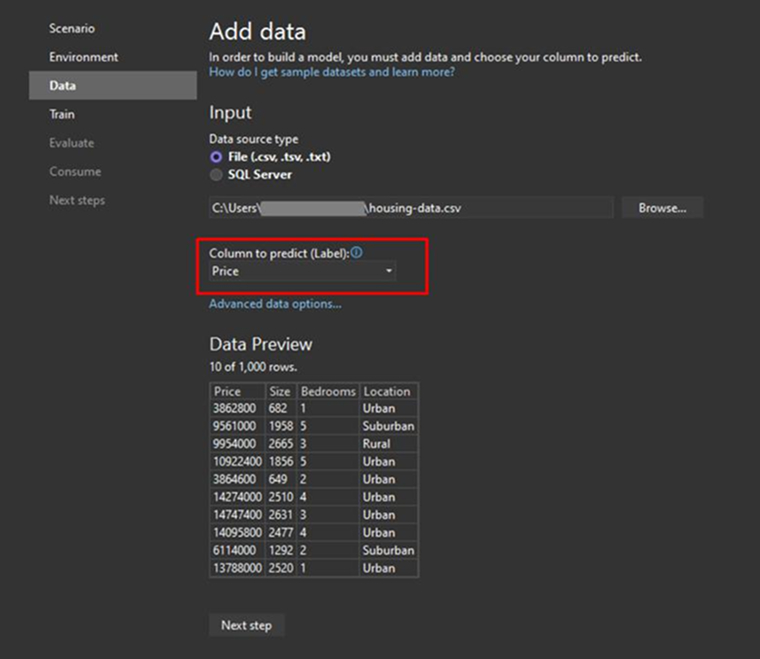Click the Size cell 2477
Screen dimensions: 760x659
(281, 533)
